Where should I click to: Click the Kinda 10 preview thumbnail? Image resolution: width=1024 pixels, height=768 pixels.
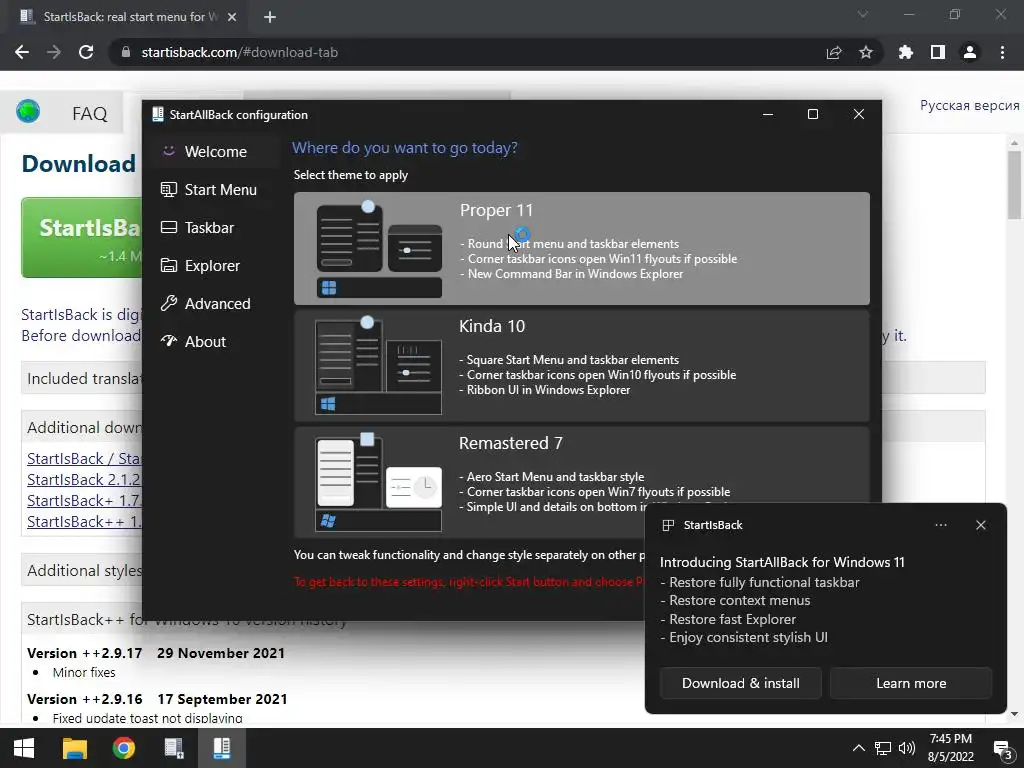pyautogui.click(x=378, y=365)
